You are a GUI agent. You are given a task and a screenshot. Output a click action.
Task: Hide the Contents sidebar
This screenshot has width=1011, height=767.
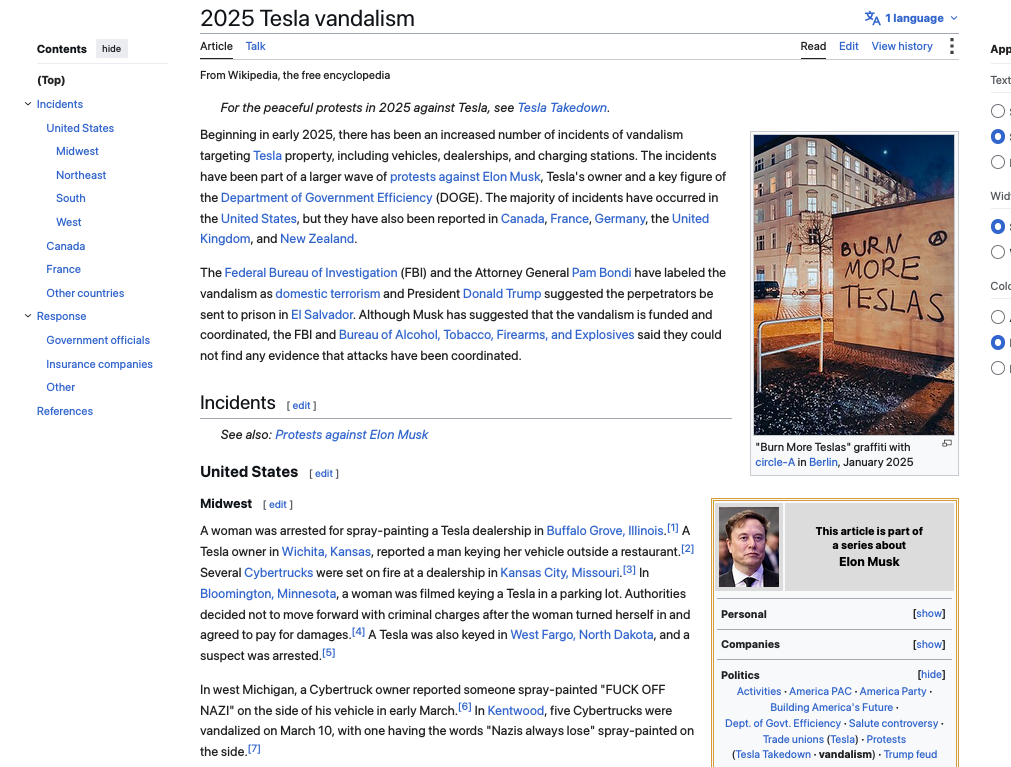(x=112, y=49)
